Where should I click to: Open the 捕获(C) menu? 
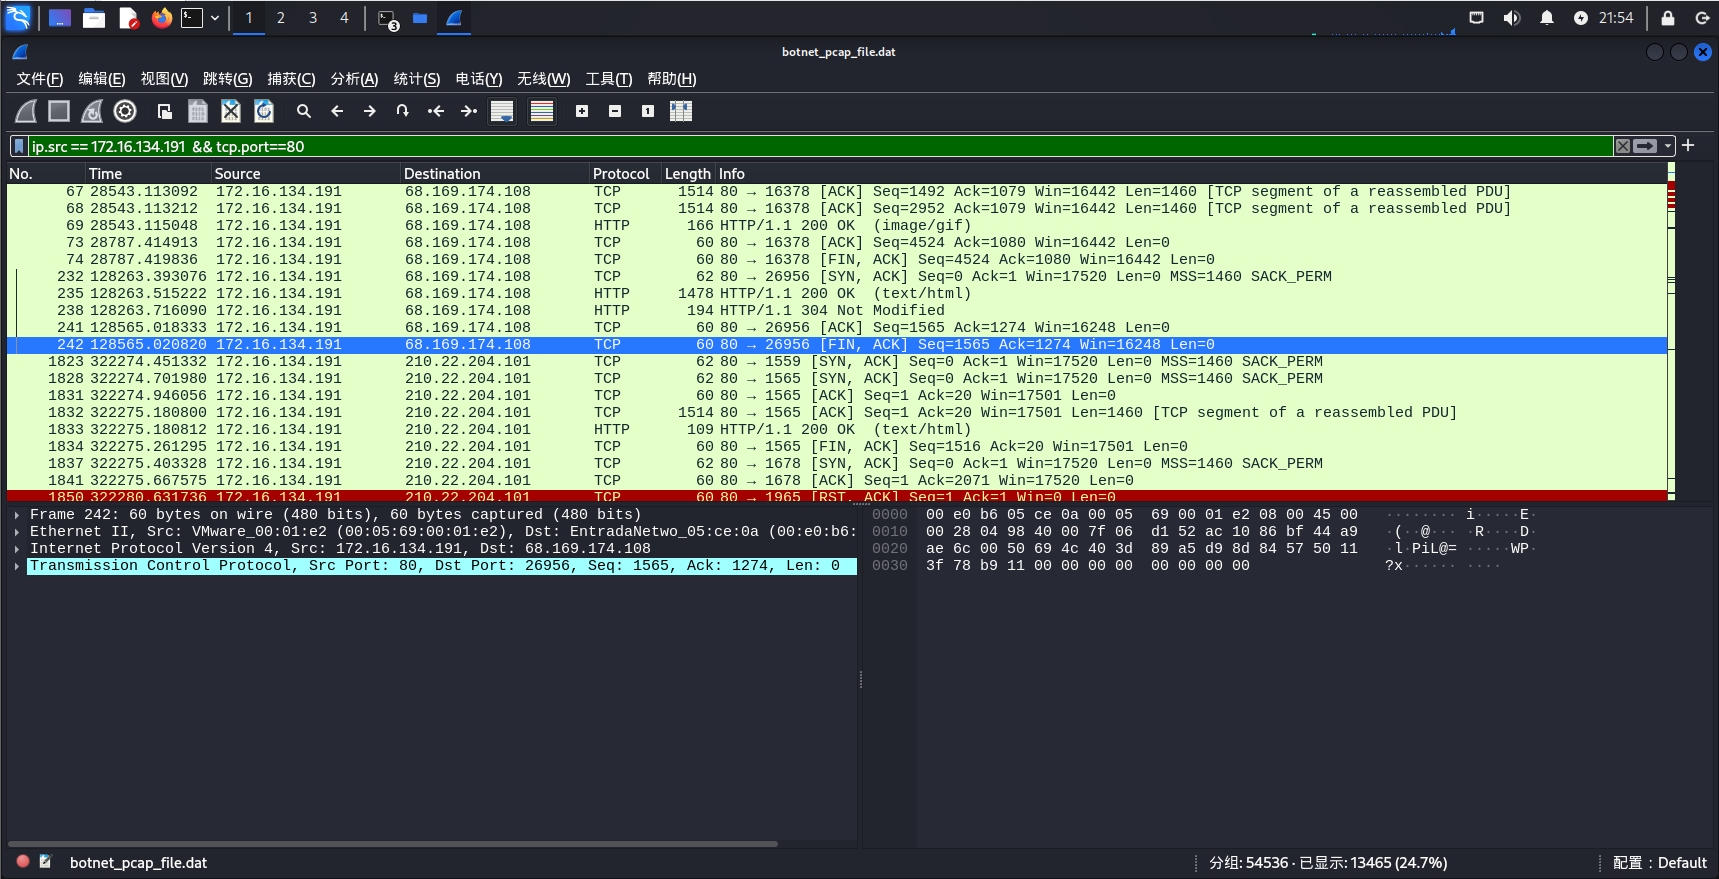(x=291, y=79)
